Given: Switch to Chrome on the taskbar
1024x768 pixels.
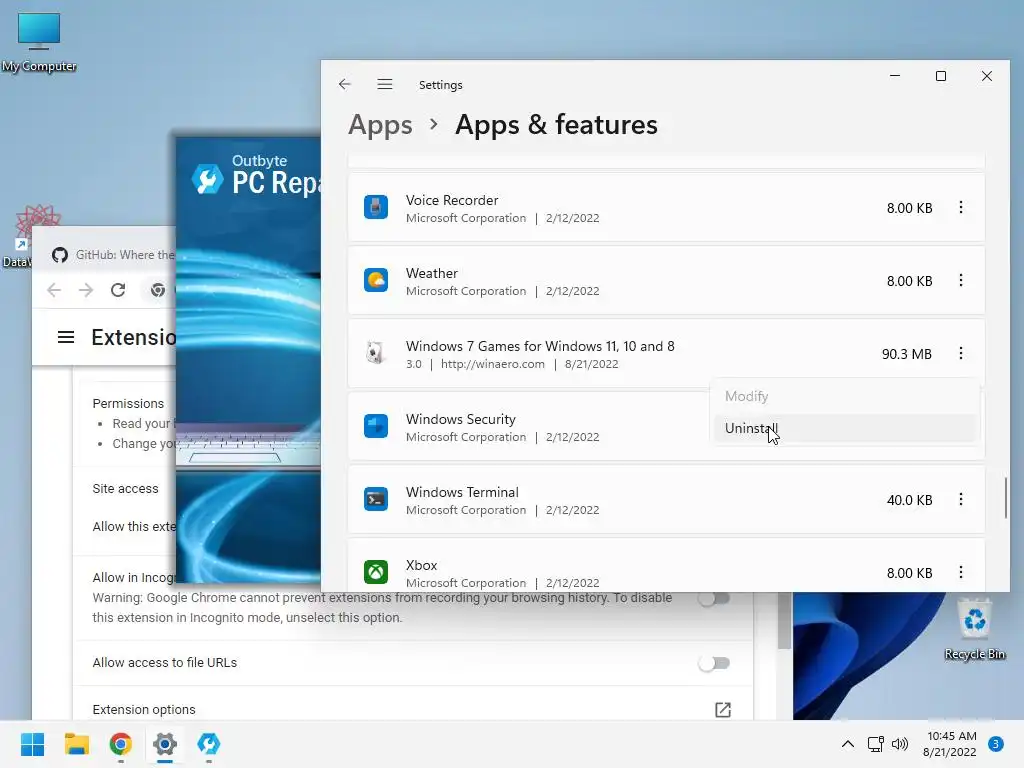Looking at the screenshot, I should pos(121,744).
